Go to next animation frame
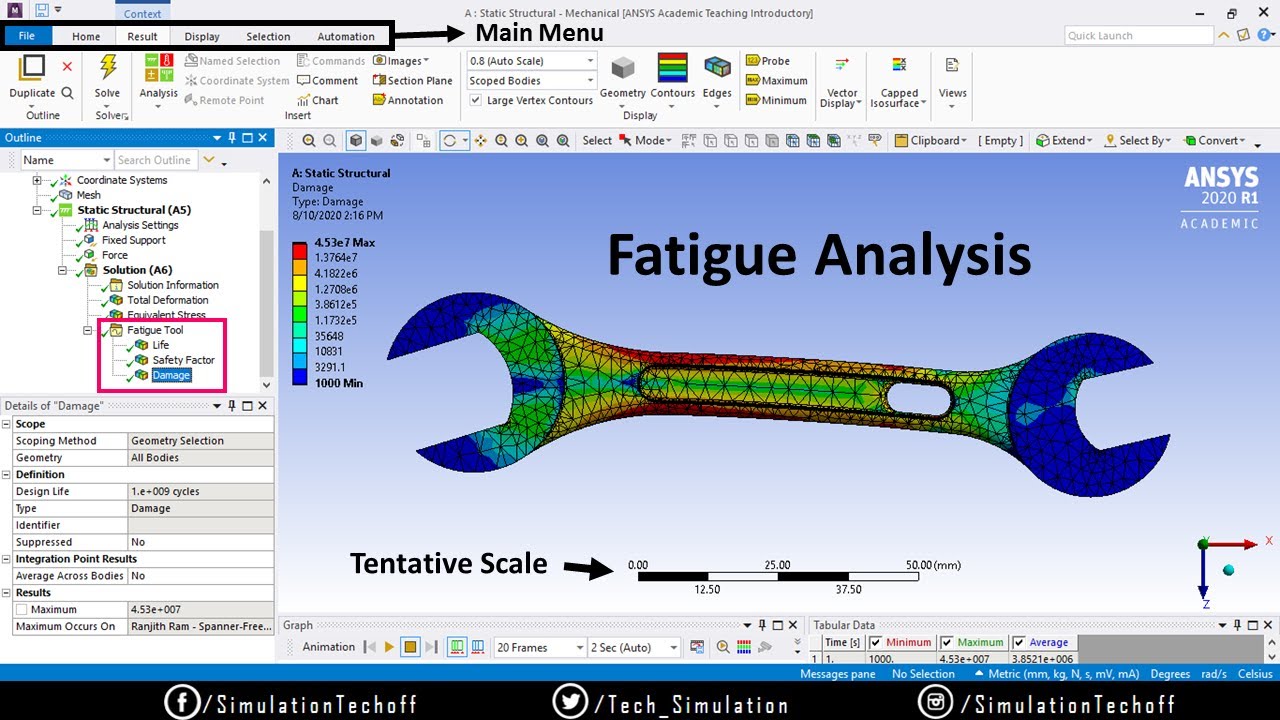Viewport: 1280px width, 720px height. click(430, 648)
